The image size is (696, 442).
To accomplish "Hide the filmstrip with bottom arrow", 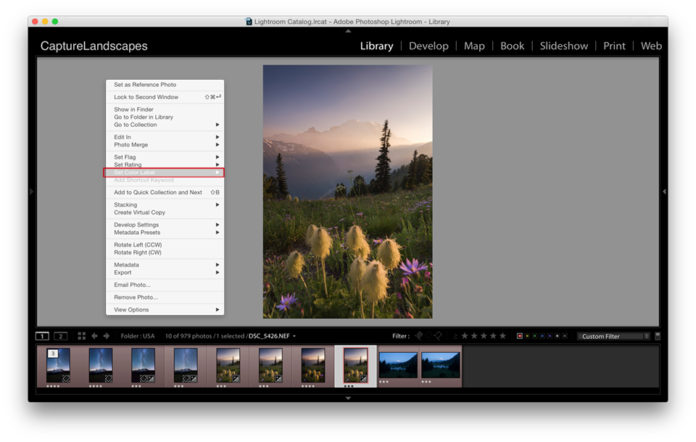I will pyautogui.click(x=348, y=398).
